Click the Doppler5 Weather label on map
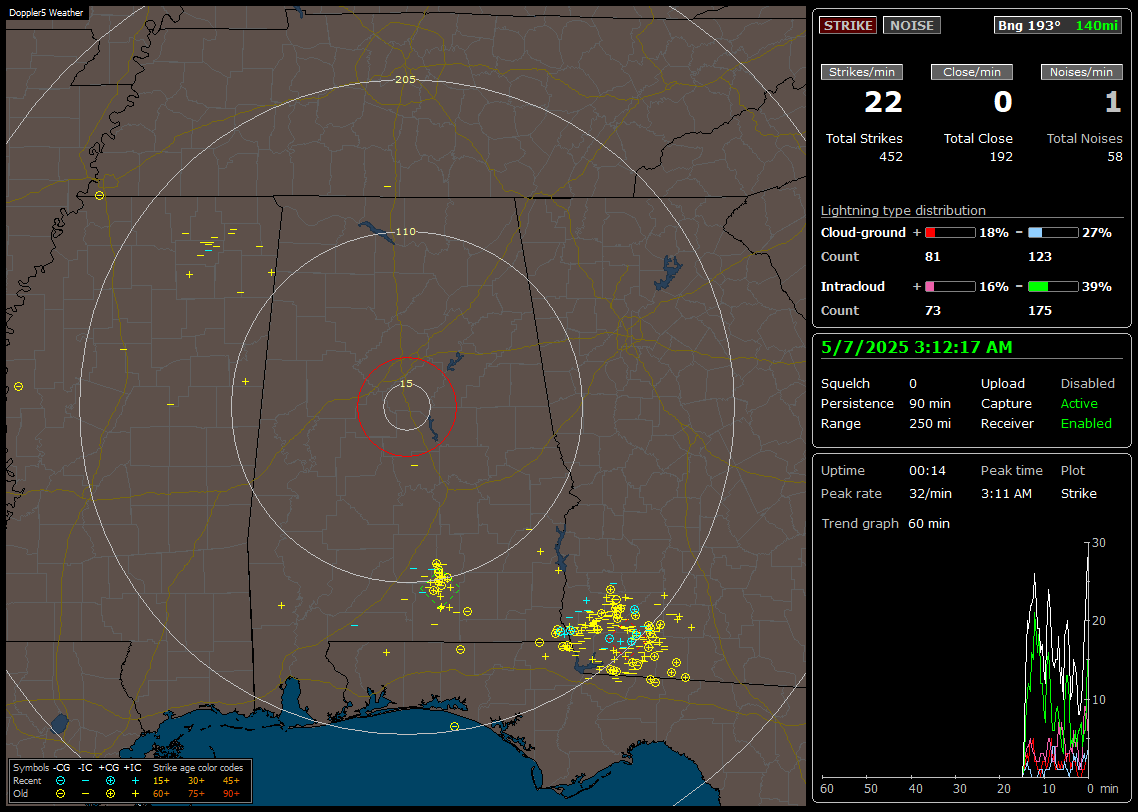 tap(46, 12)
